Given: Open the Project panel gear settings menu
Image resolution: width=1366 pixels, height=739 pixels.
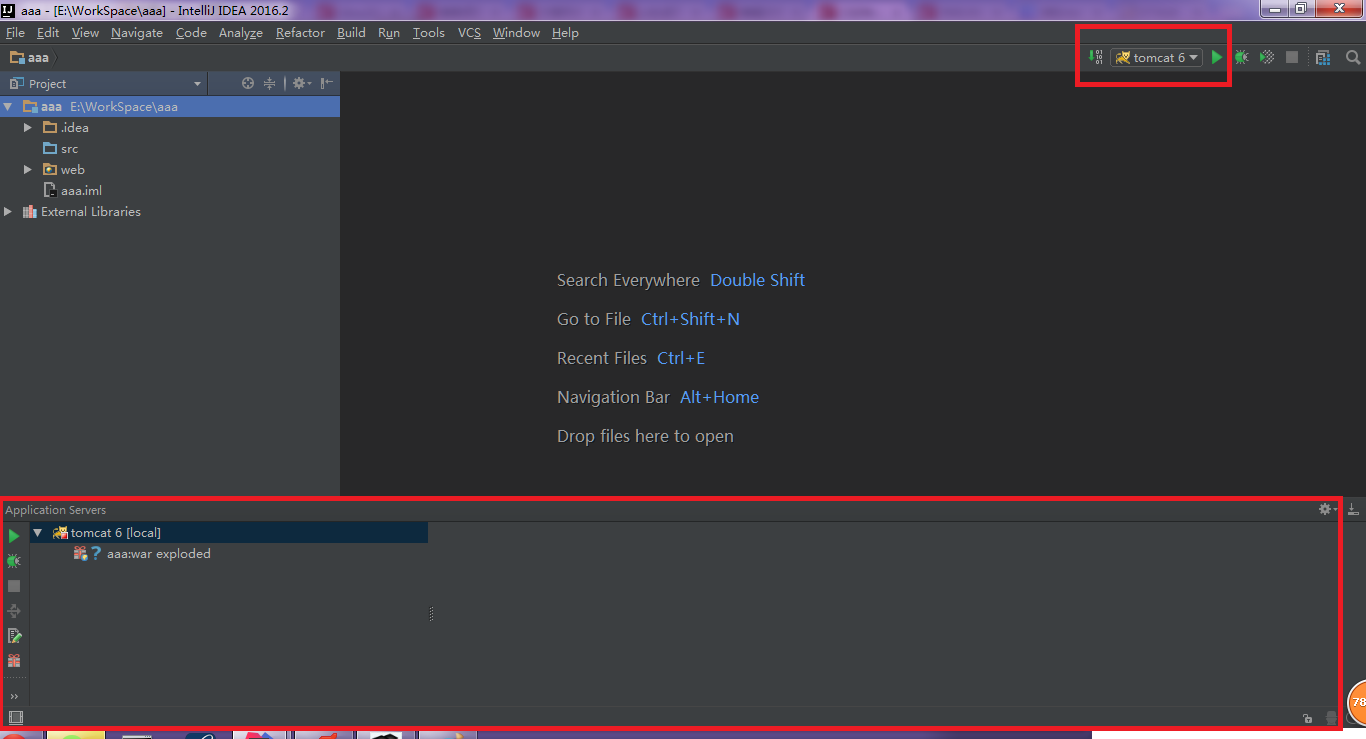Looking at the screenshot, I should click(x=301, y=83).
